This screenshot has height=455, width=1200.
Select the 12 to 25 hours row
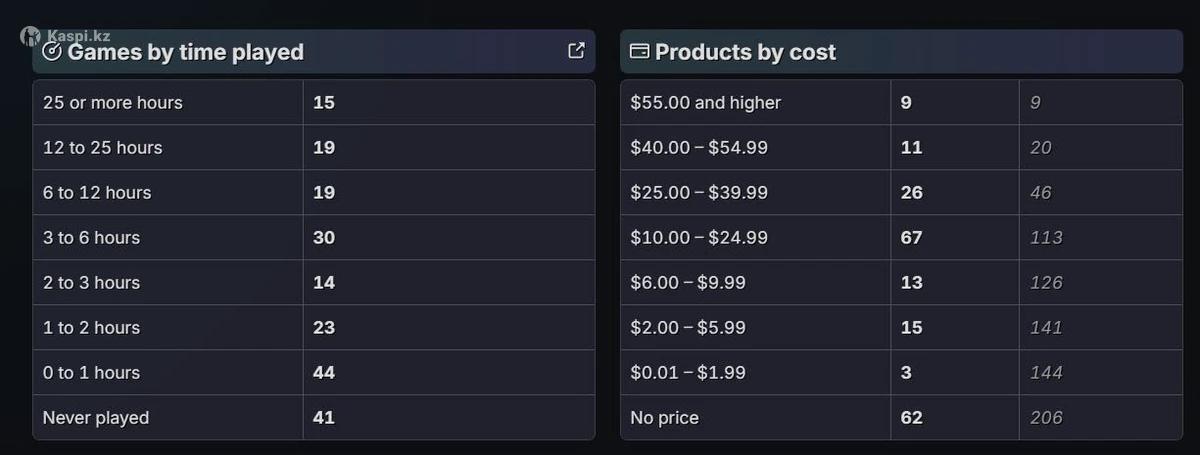[102, 148]
